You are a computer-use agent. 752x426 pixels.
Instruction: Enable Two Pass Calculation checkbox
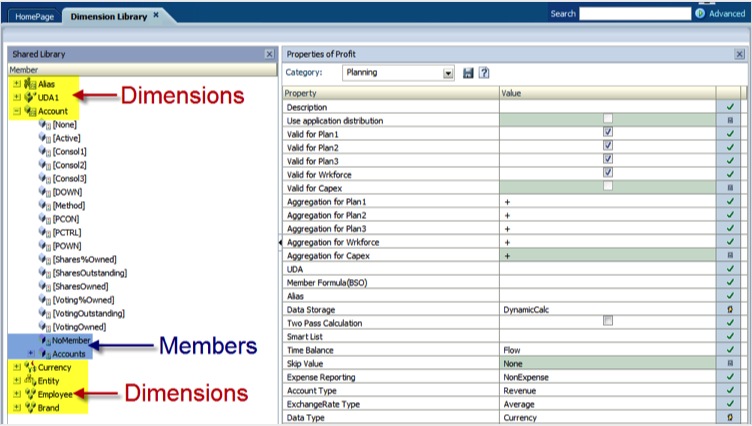[x=608, y=320]
